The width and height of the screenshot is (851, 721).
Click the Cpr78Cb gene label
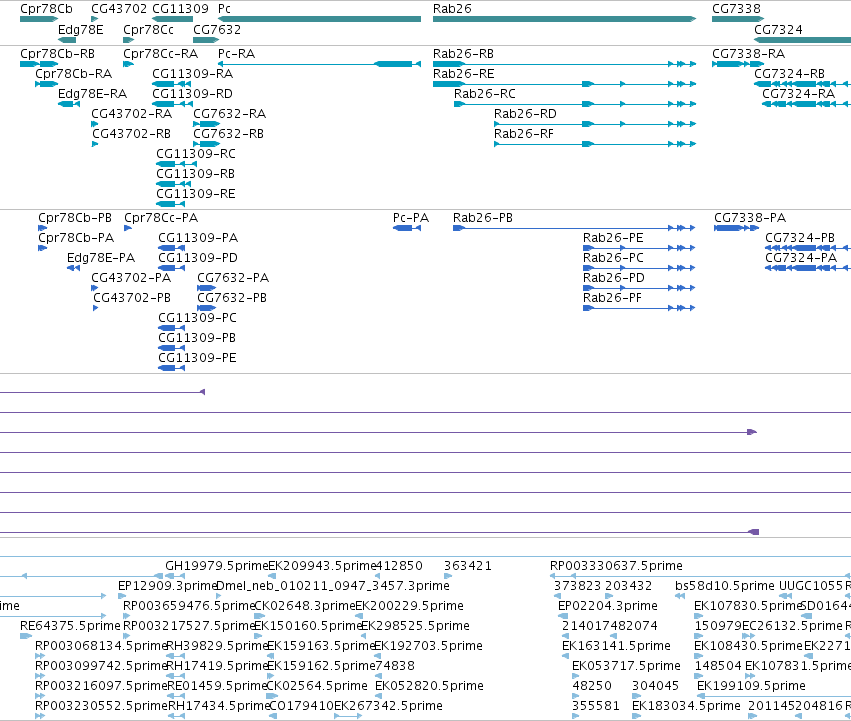(46, 9)
